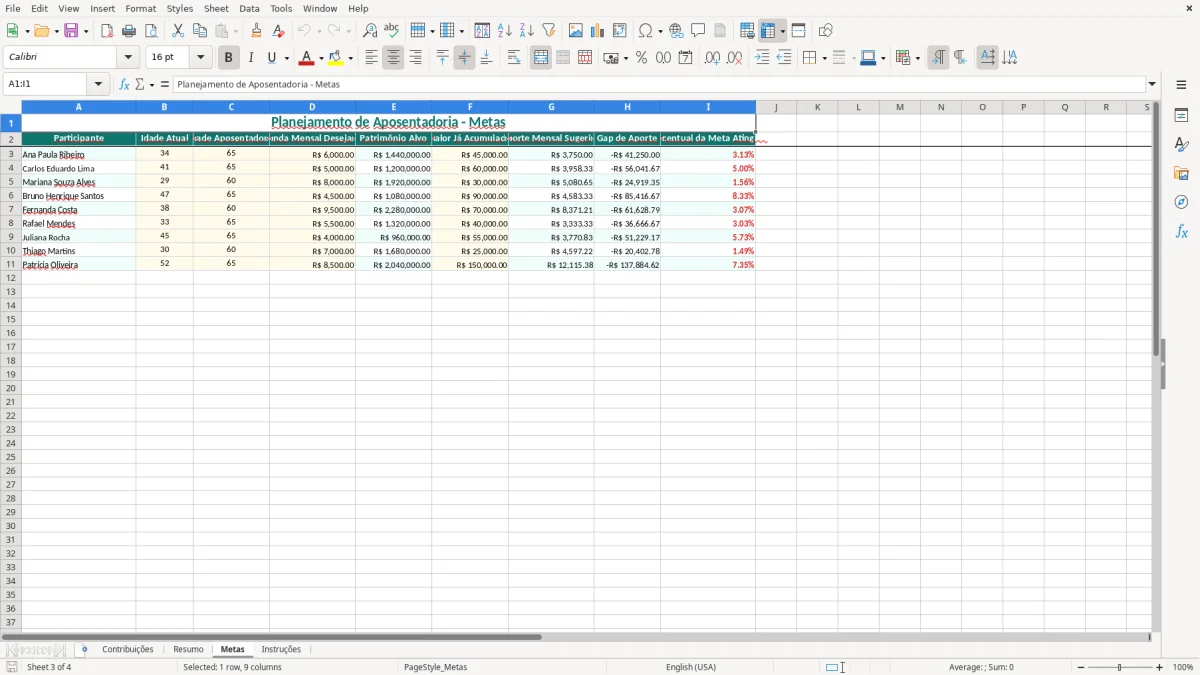Open the currency format dropdown arrow

click(x=625, y=58)
